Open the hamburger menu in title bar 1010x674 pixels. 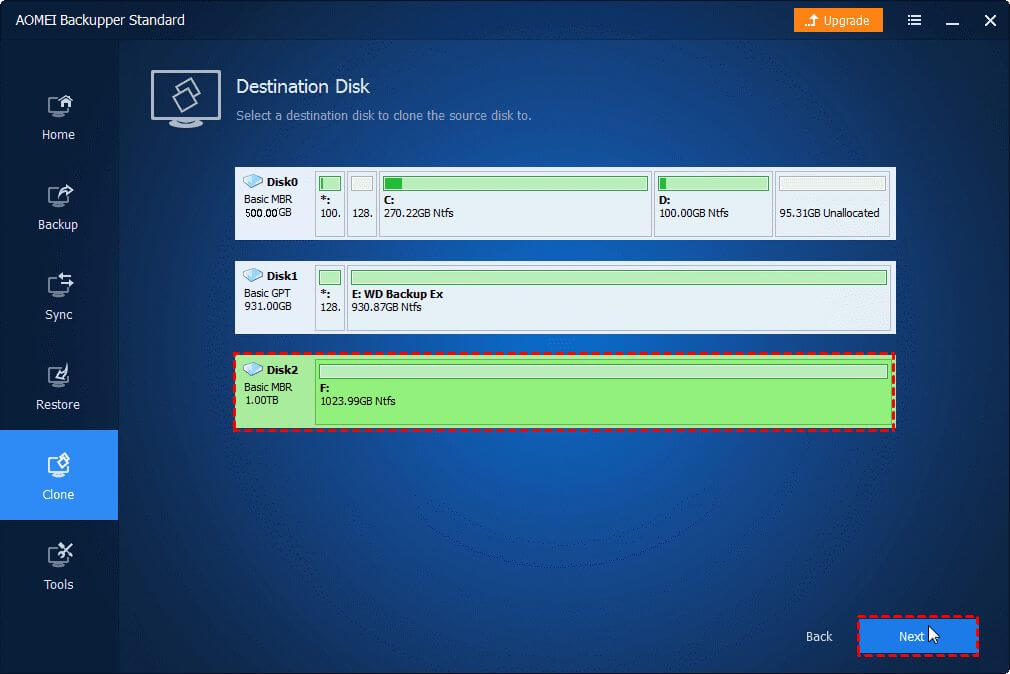(x=914, y=20)
